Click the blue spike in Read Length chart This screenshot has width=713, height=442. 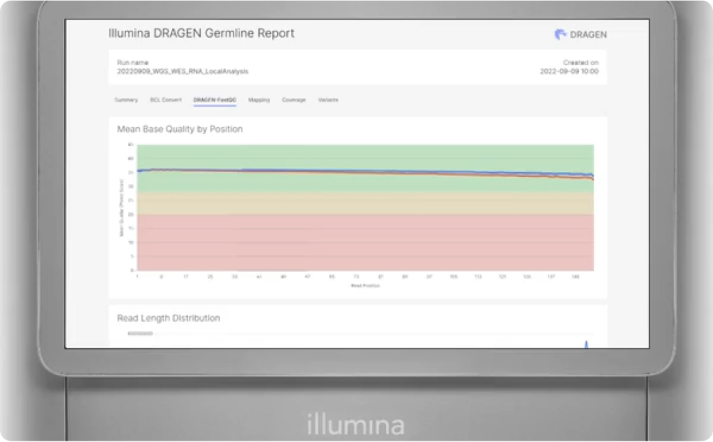click(x=586, y=343)
